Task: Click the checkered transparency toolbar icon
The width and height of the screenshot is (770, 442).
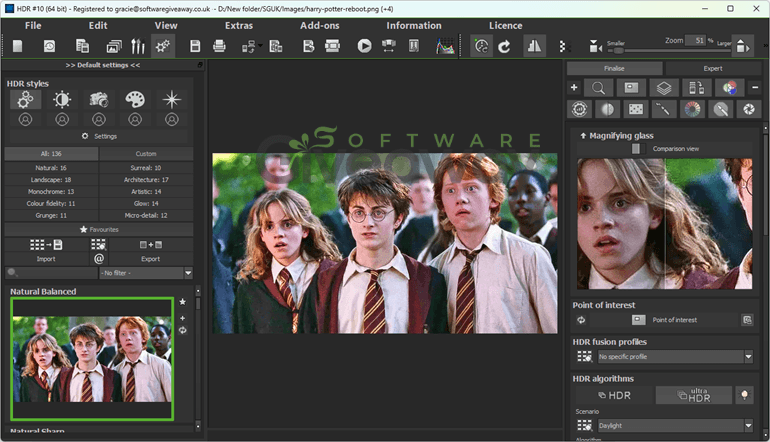Action: click(563, 46)
